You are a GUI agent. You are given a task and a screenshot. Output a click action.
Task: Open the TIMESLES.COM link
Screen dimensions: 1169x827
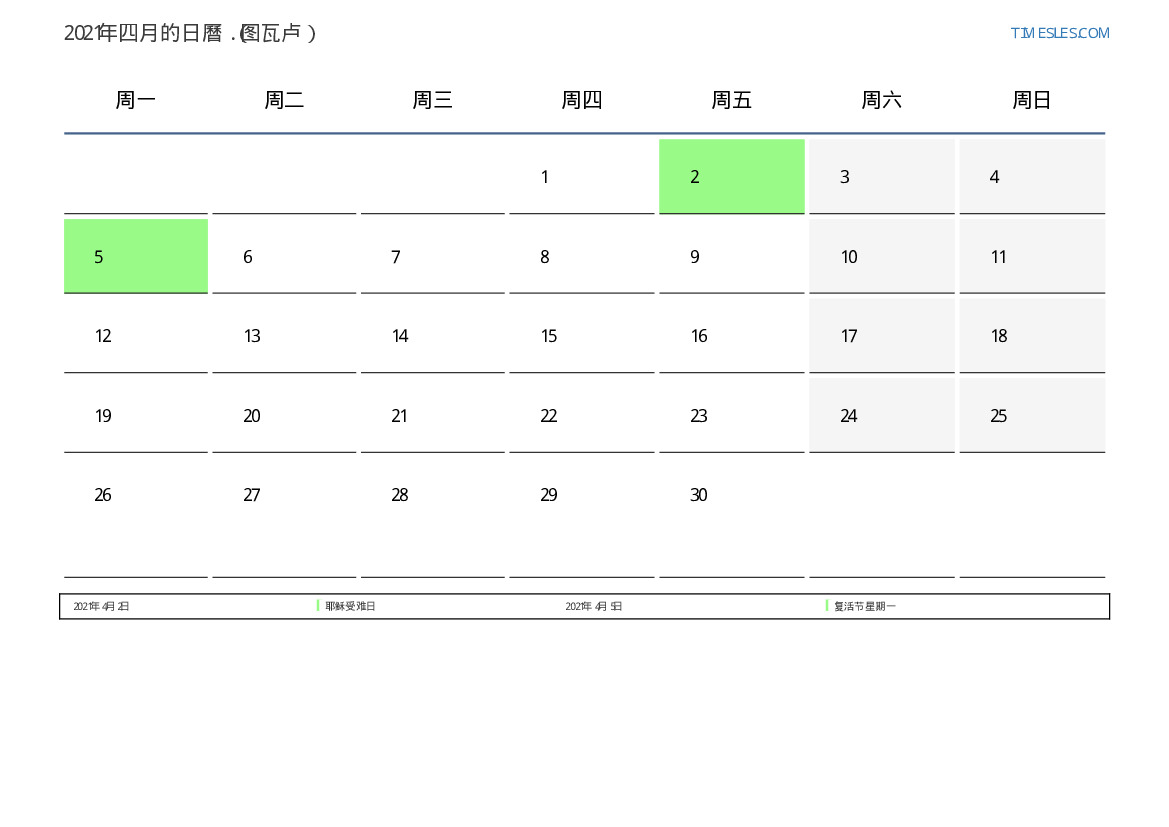coord(1059,33)
